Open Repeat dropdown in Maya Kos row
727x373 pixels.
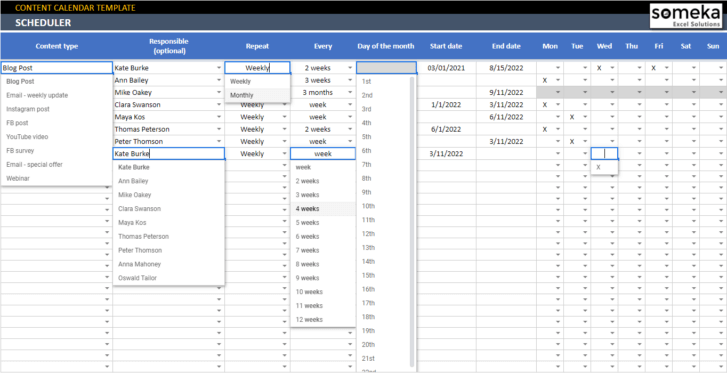click(284, 117)
